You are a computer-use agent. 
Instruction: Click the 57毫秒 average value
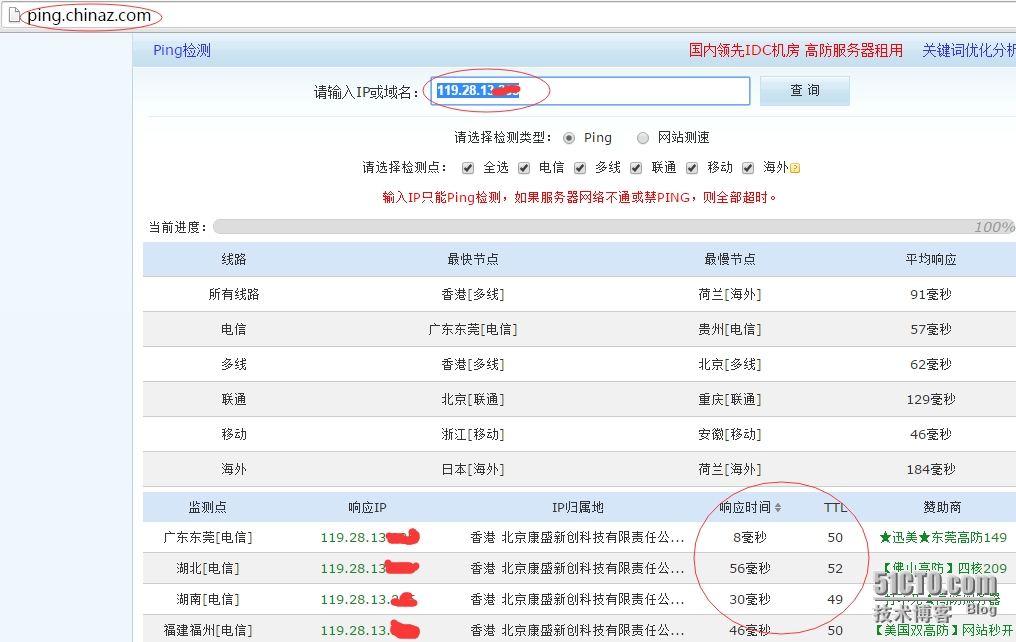pos(931,329)
